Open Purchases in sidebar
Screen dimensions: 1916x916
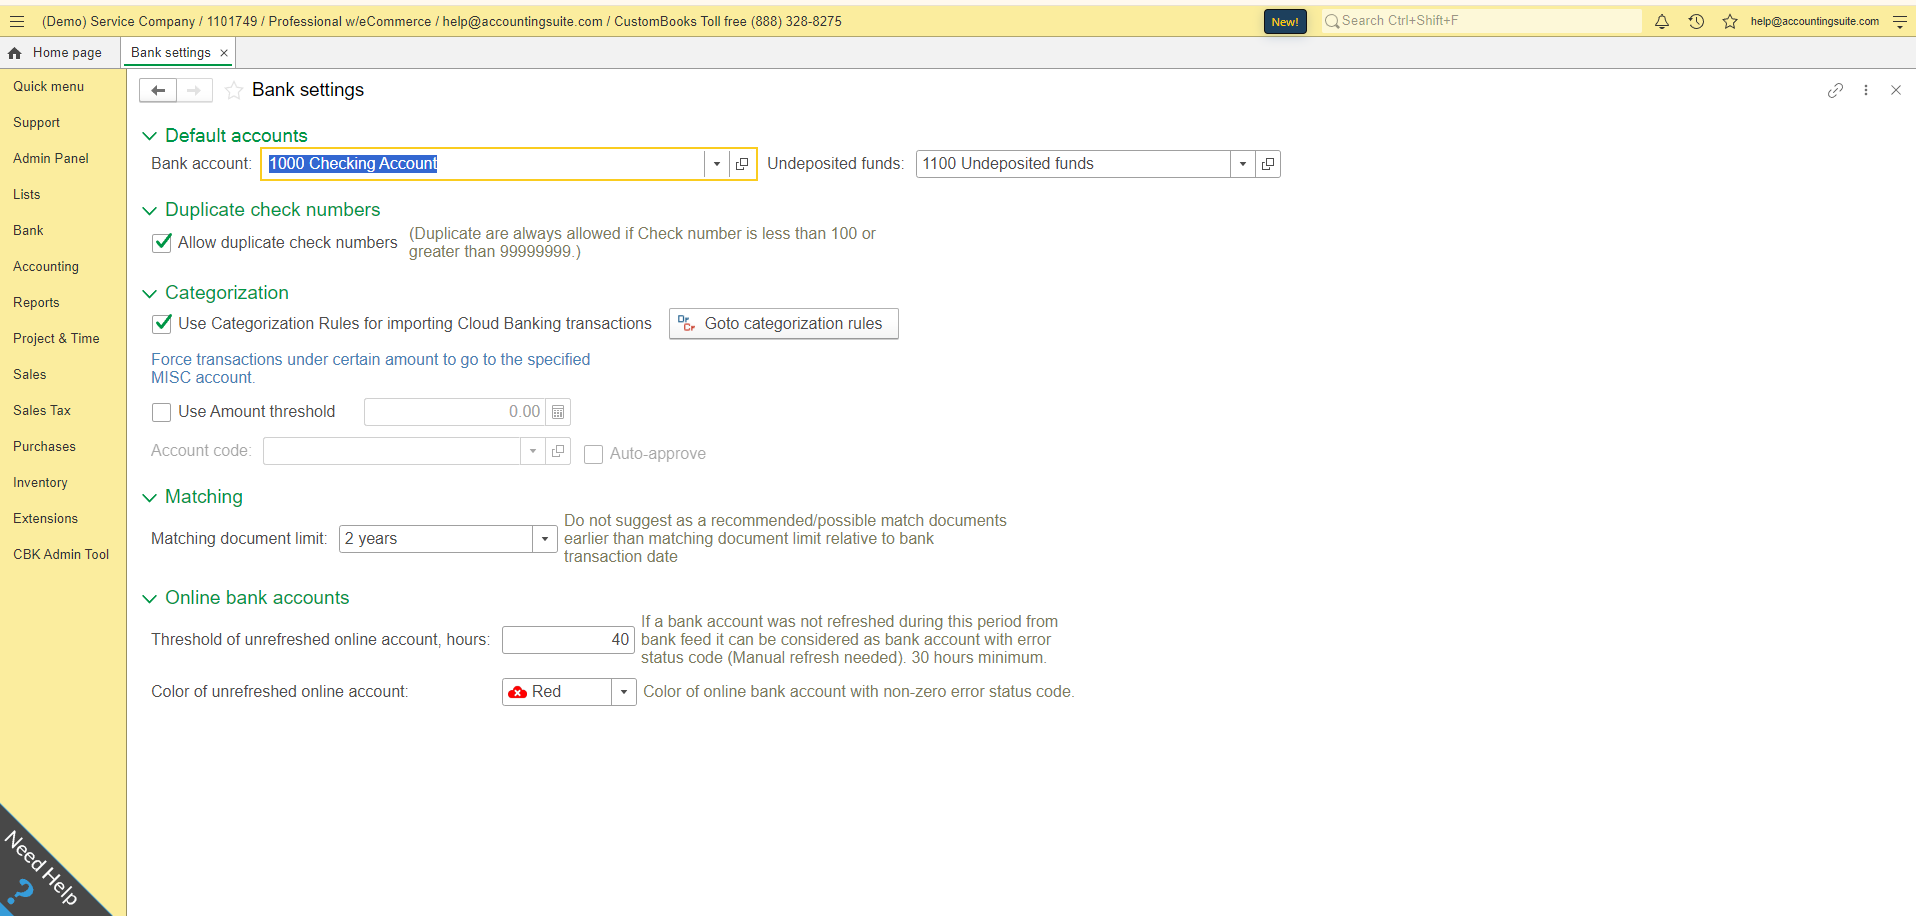[44, 447]
